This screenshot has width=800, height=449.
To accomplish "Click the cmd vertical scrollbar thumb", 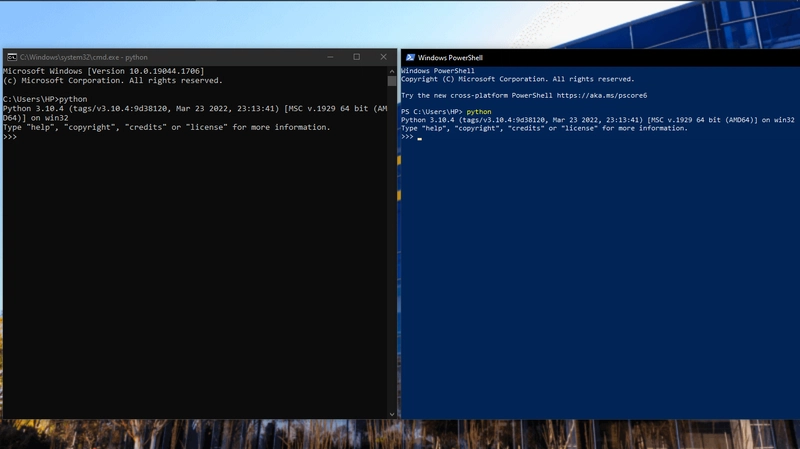I will (x=392, y=82).
